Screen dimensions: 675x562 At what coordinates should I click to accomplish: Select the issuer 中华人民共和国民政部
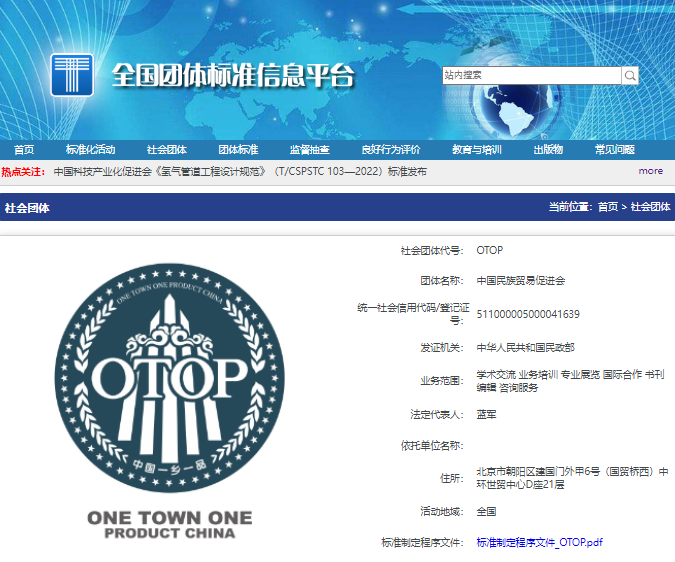point(525,347)
